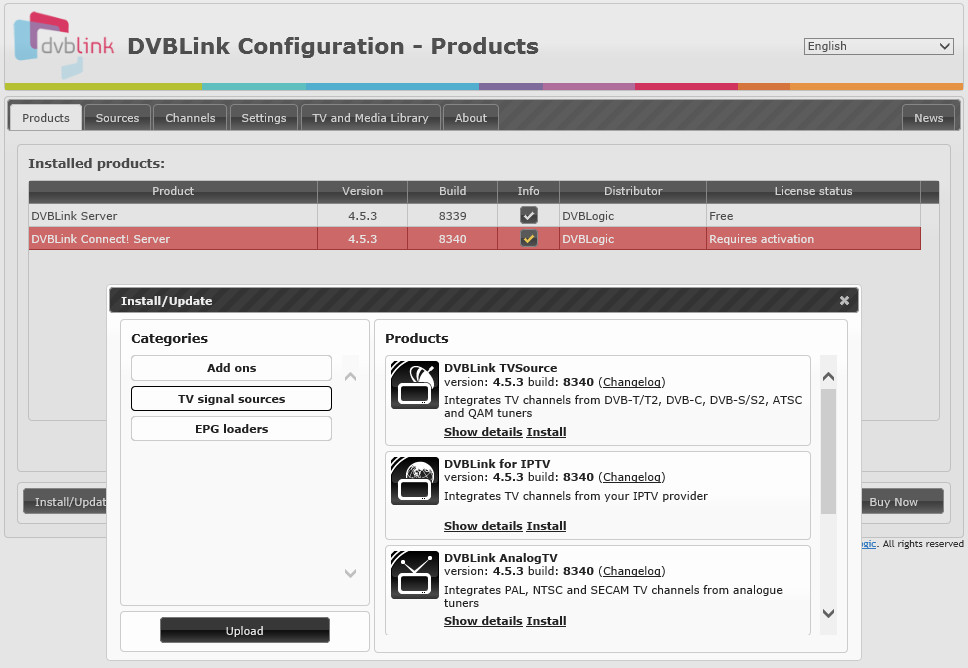This screenshot has height=668, width=968.
Task: Select the Add ons category
Action: tap(232, 368)
